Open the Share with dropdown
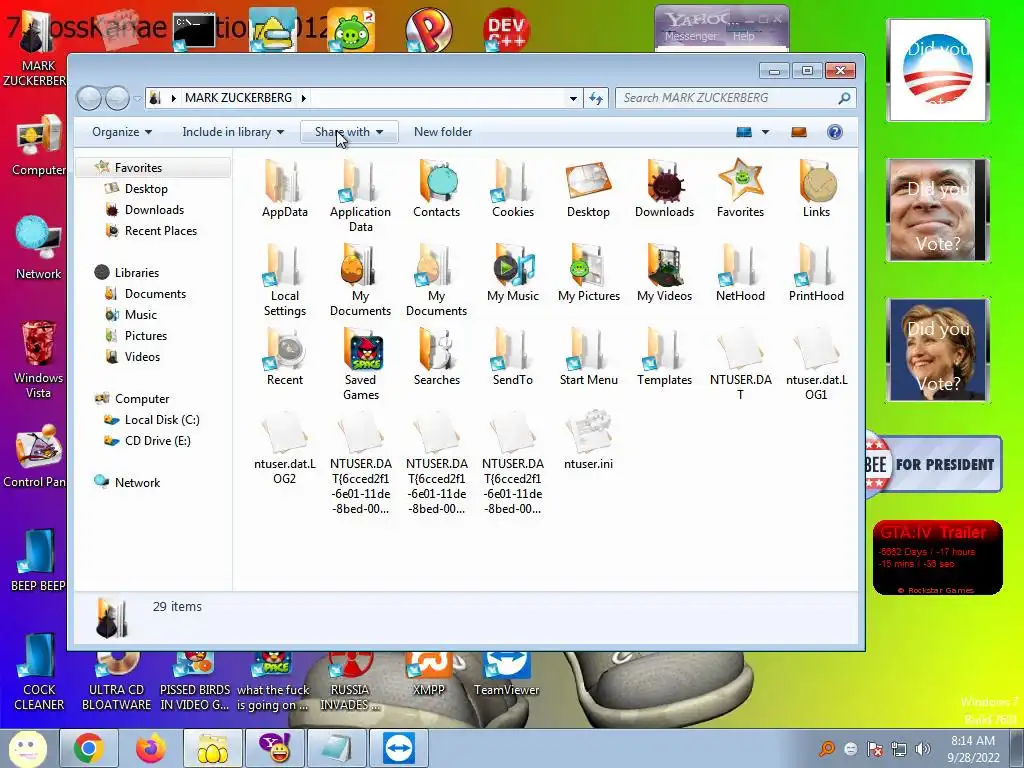Screen dimensions: 1024x768 pyautogui.click(x=349, y=132)
